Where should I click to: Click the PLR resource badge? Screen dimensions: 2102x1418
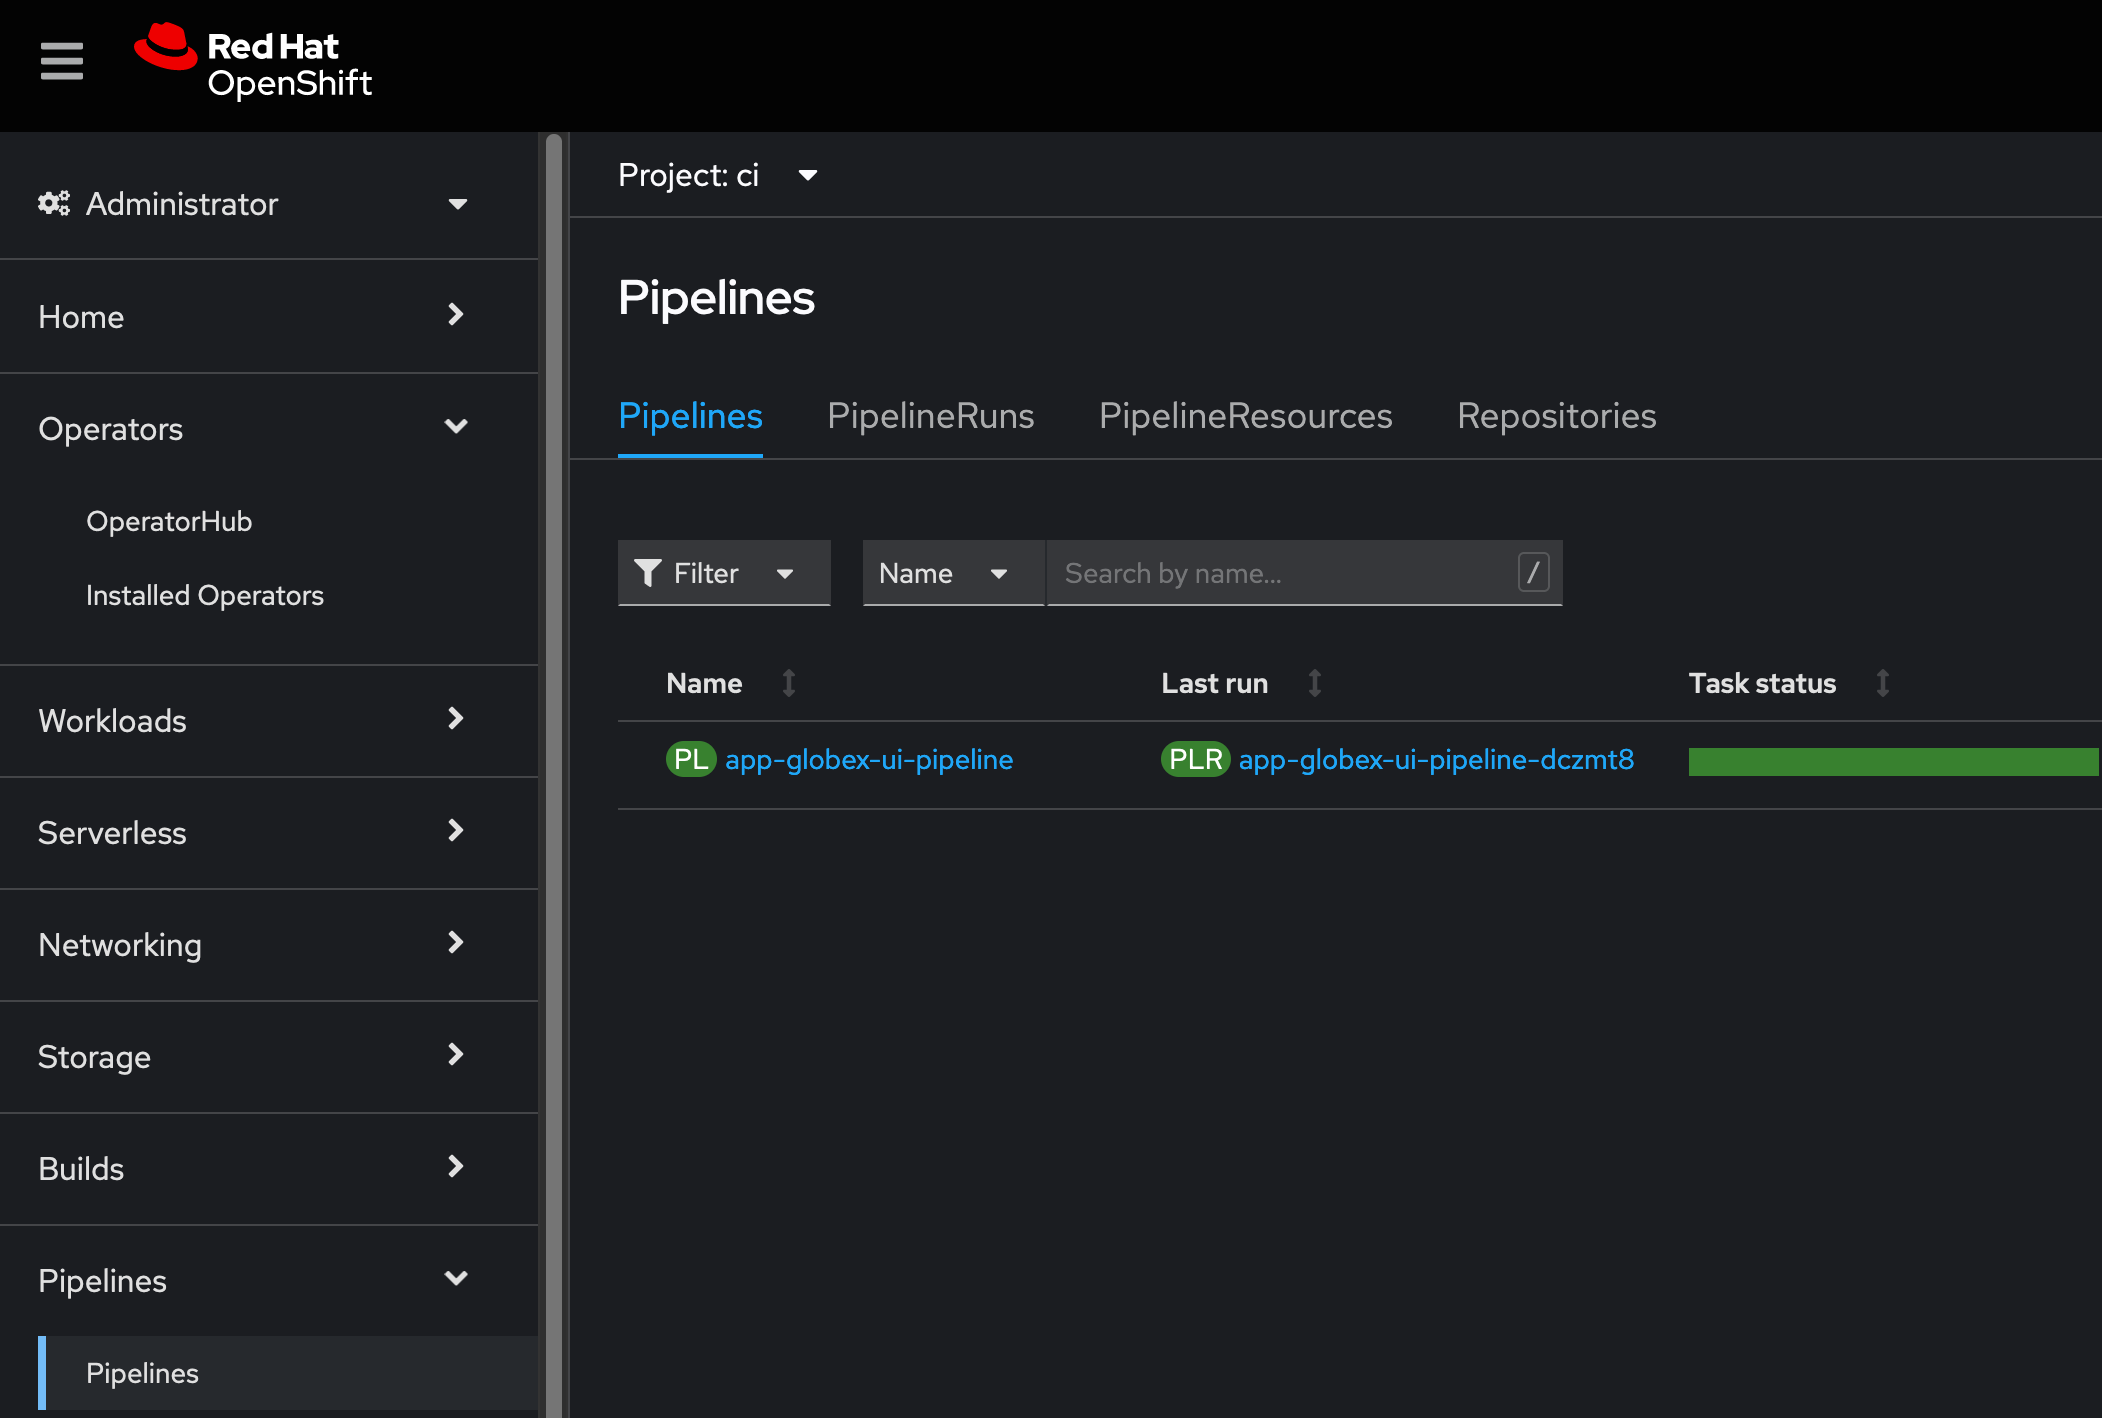(1196, 759)
